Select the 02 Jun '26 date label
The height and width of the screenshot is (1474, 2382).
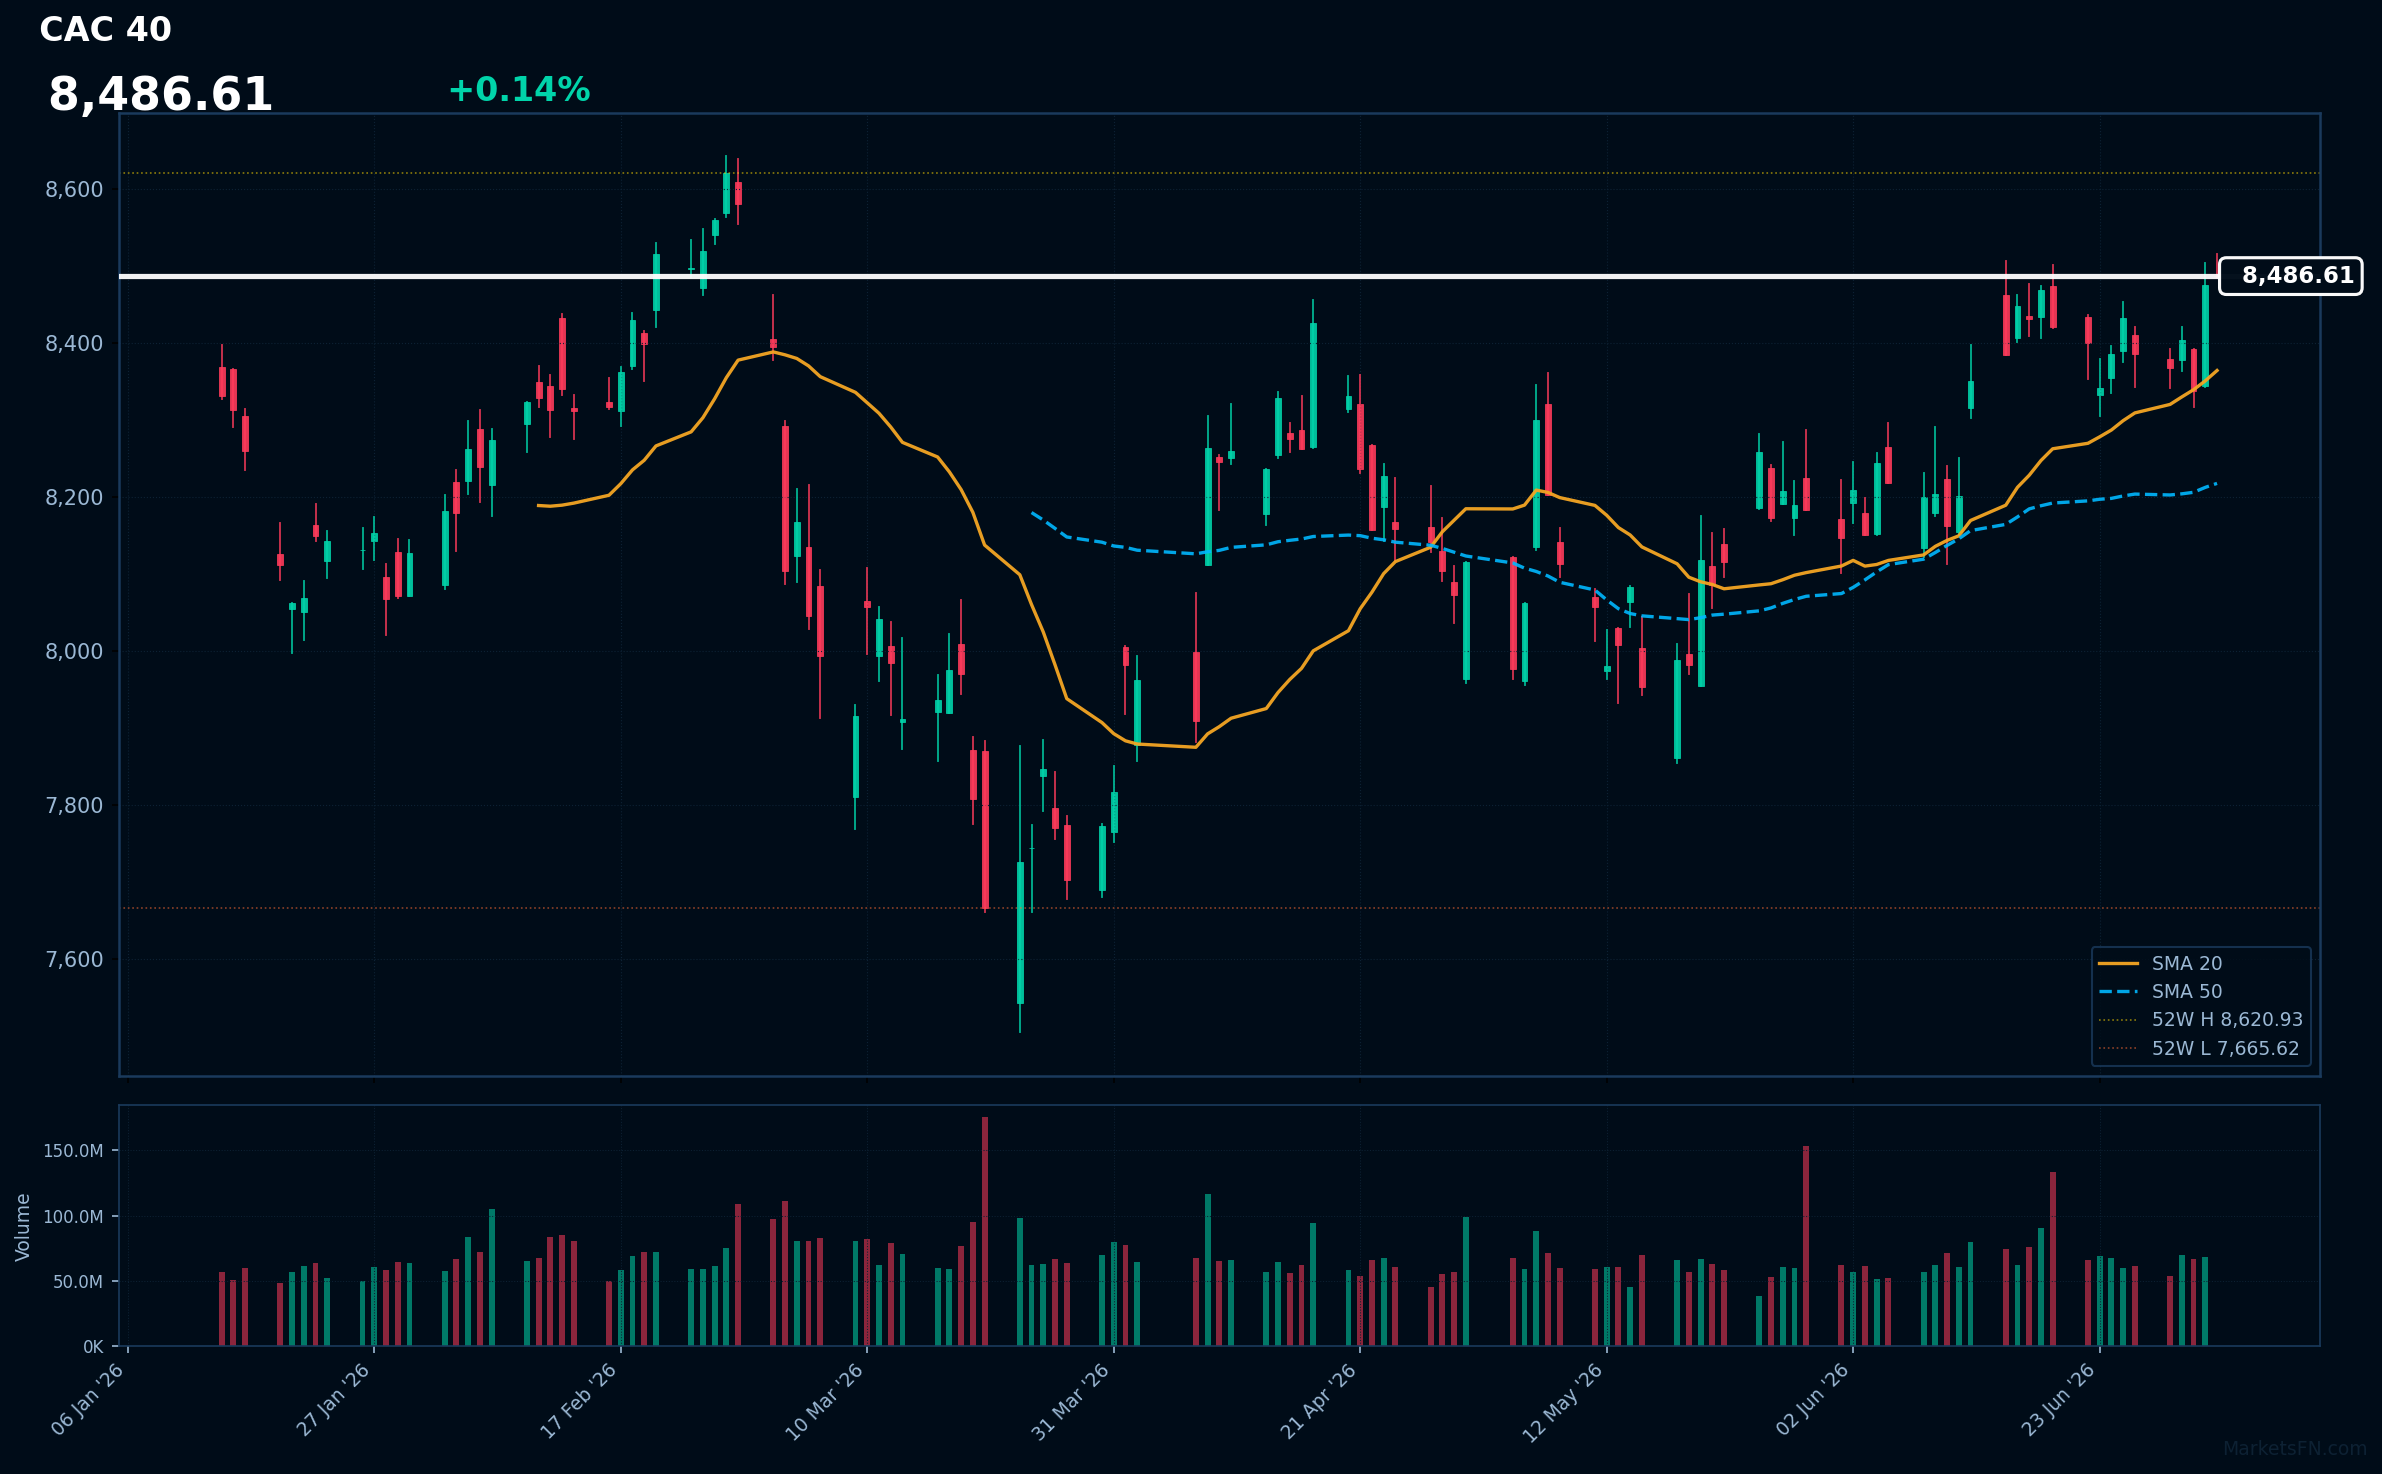(x=1812, y=1400)
